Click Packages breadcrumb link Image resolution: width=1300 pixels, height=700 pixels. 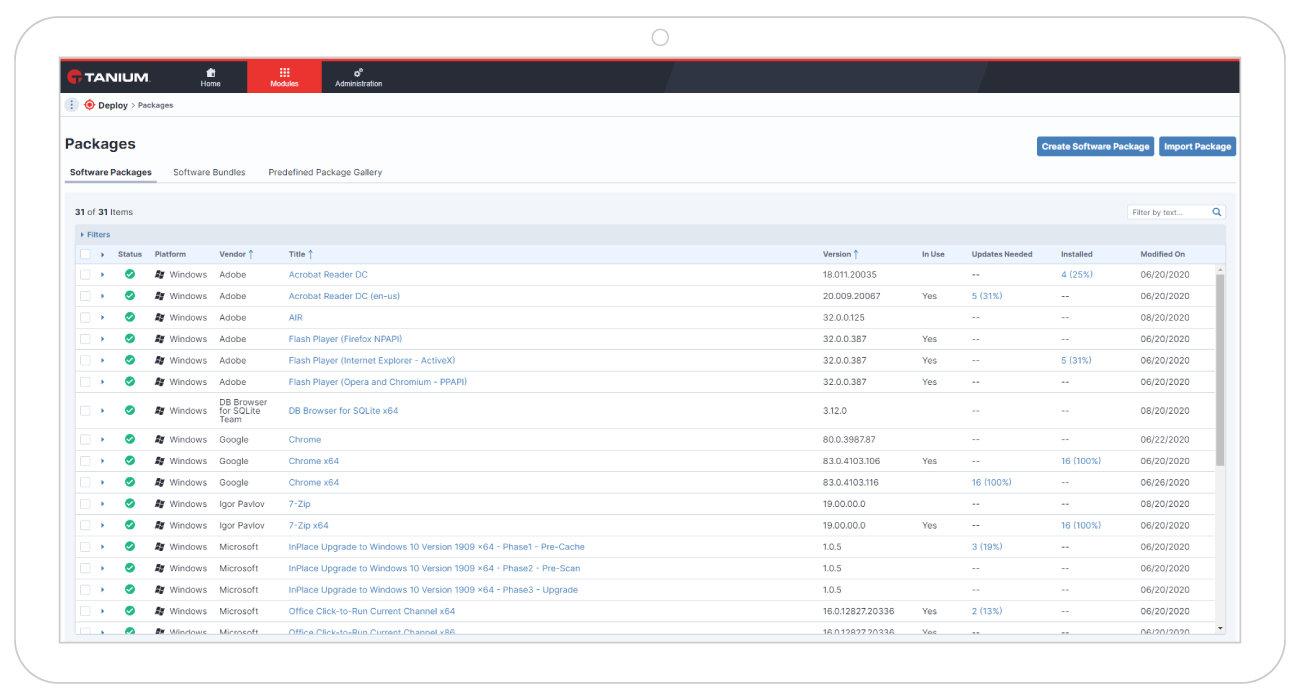coord(155,105)
